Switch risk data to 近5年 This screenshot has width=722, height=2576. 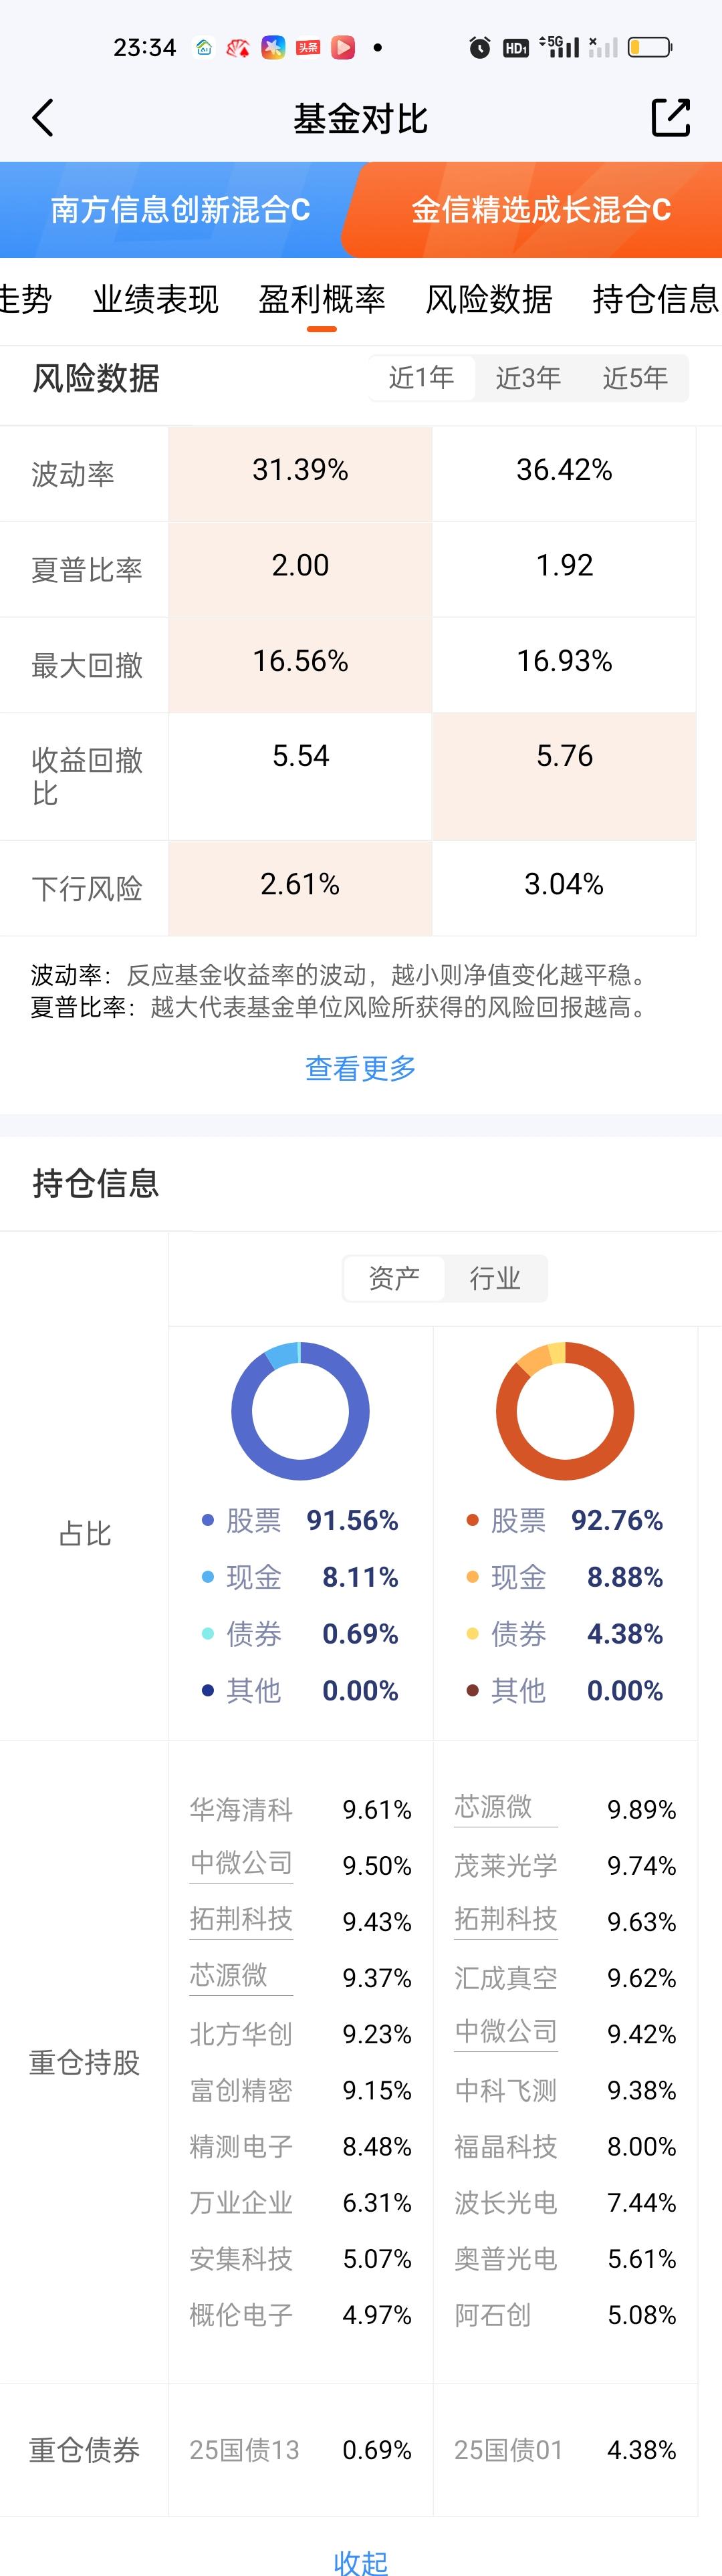click(635, 378)
